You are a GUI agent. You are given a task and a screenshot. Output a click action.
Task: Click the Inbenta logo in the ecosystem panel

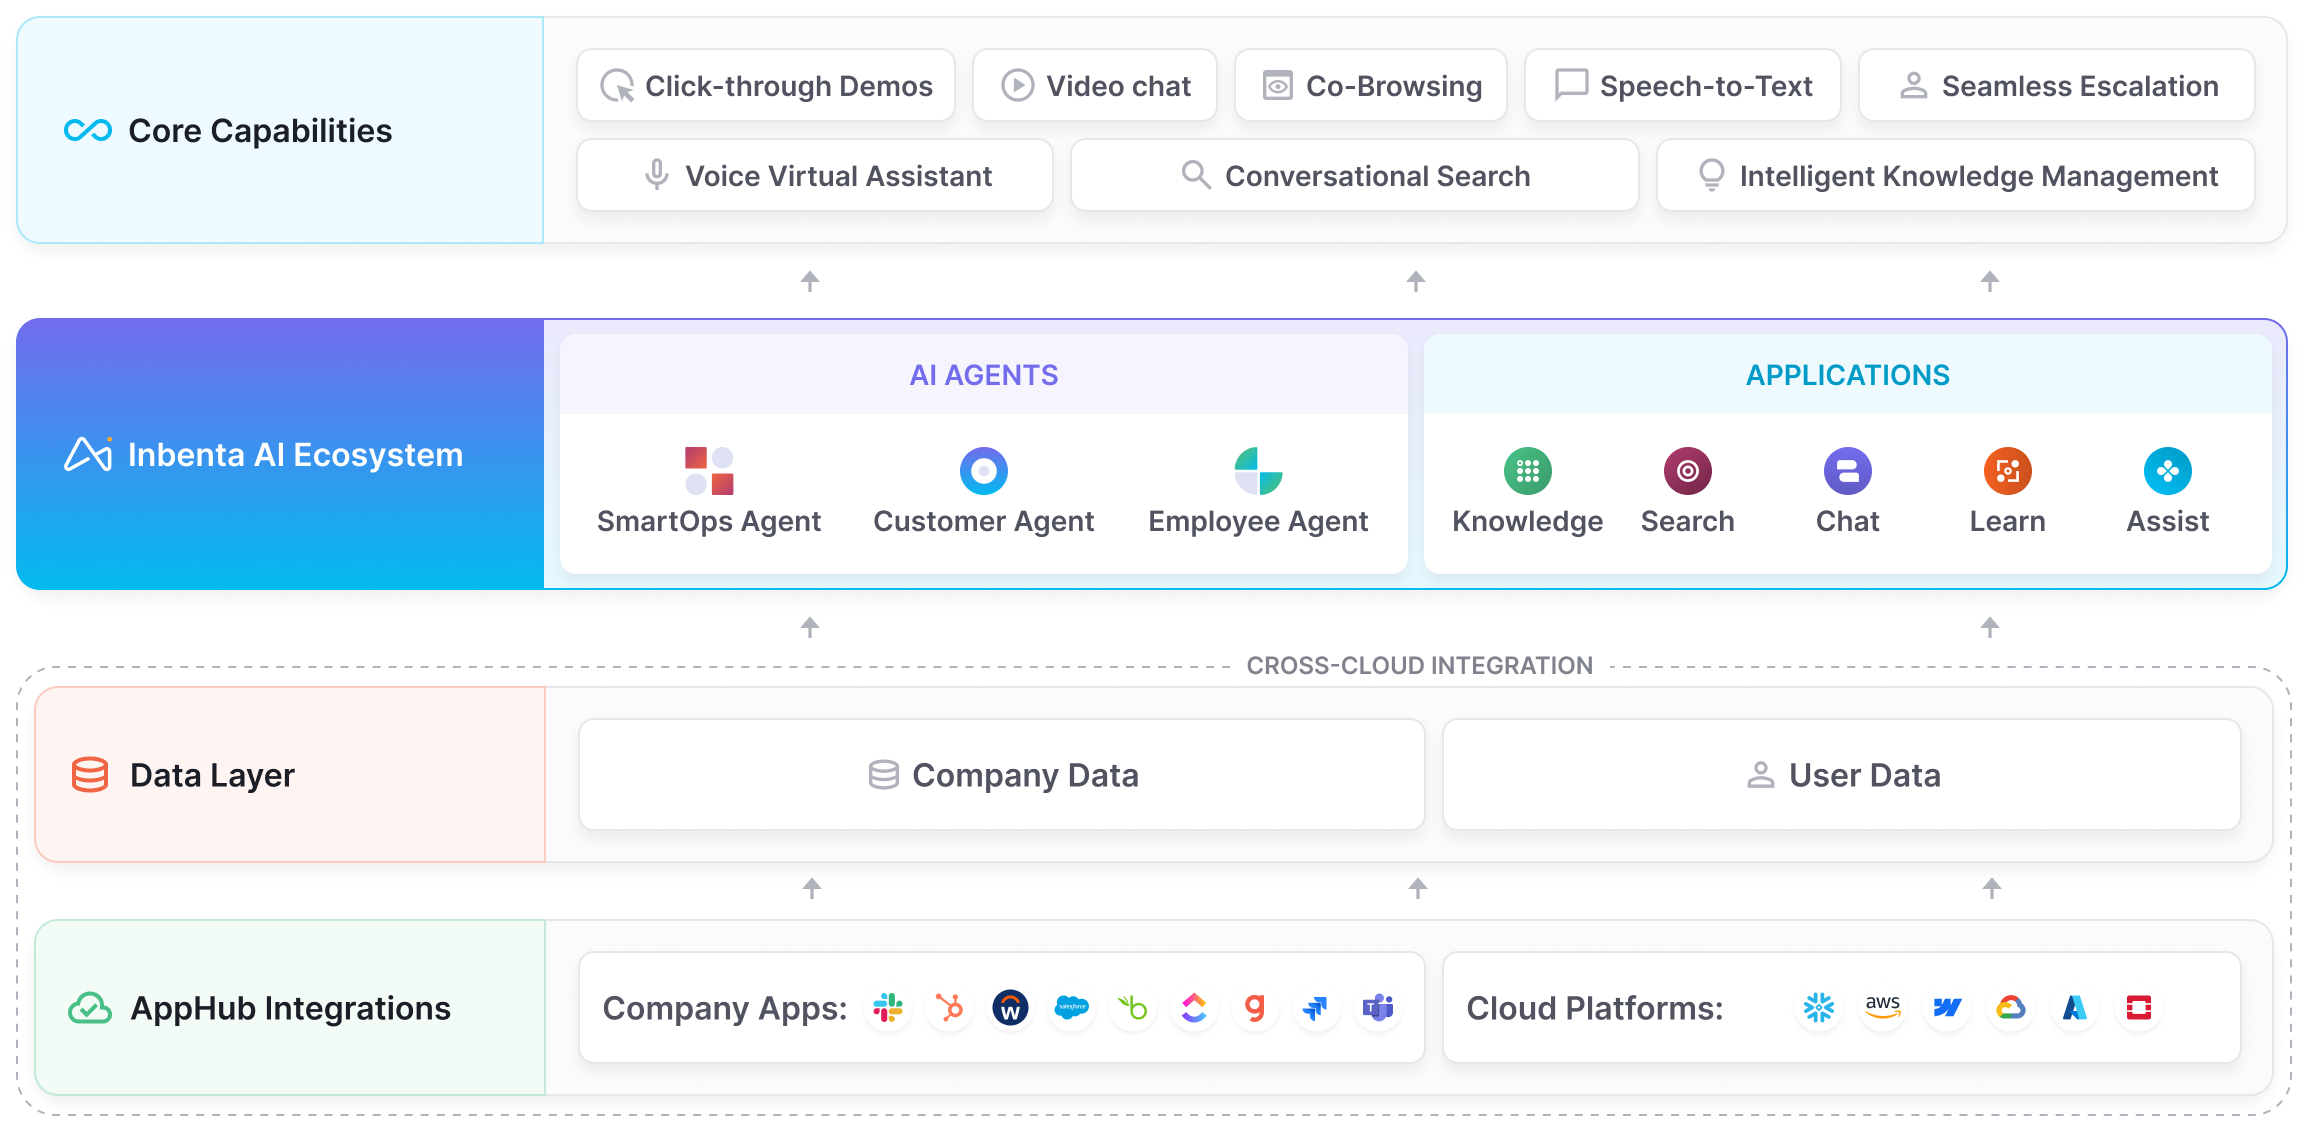coord(89,454)
